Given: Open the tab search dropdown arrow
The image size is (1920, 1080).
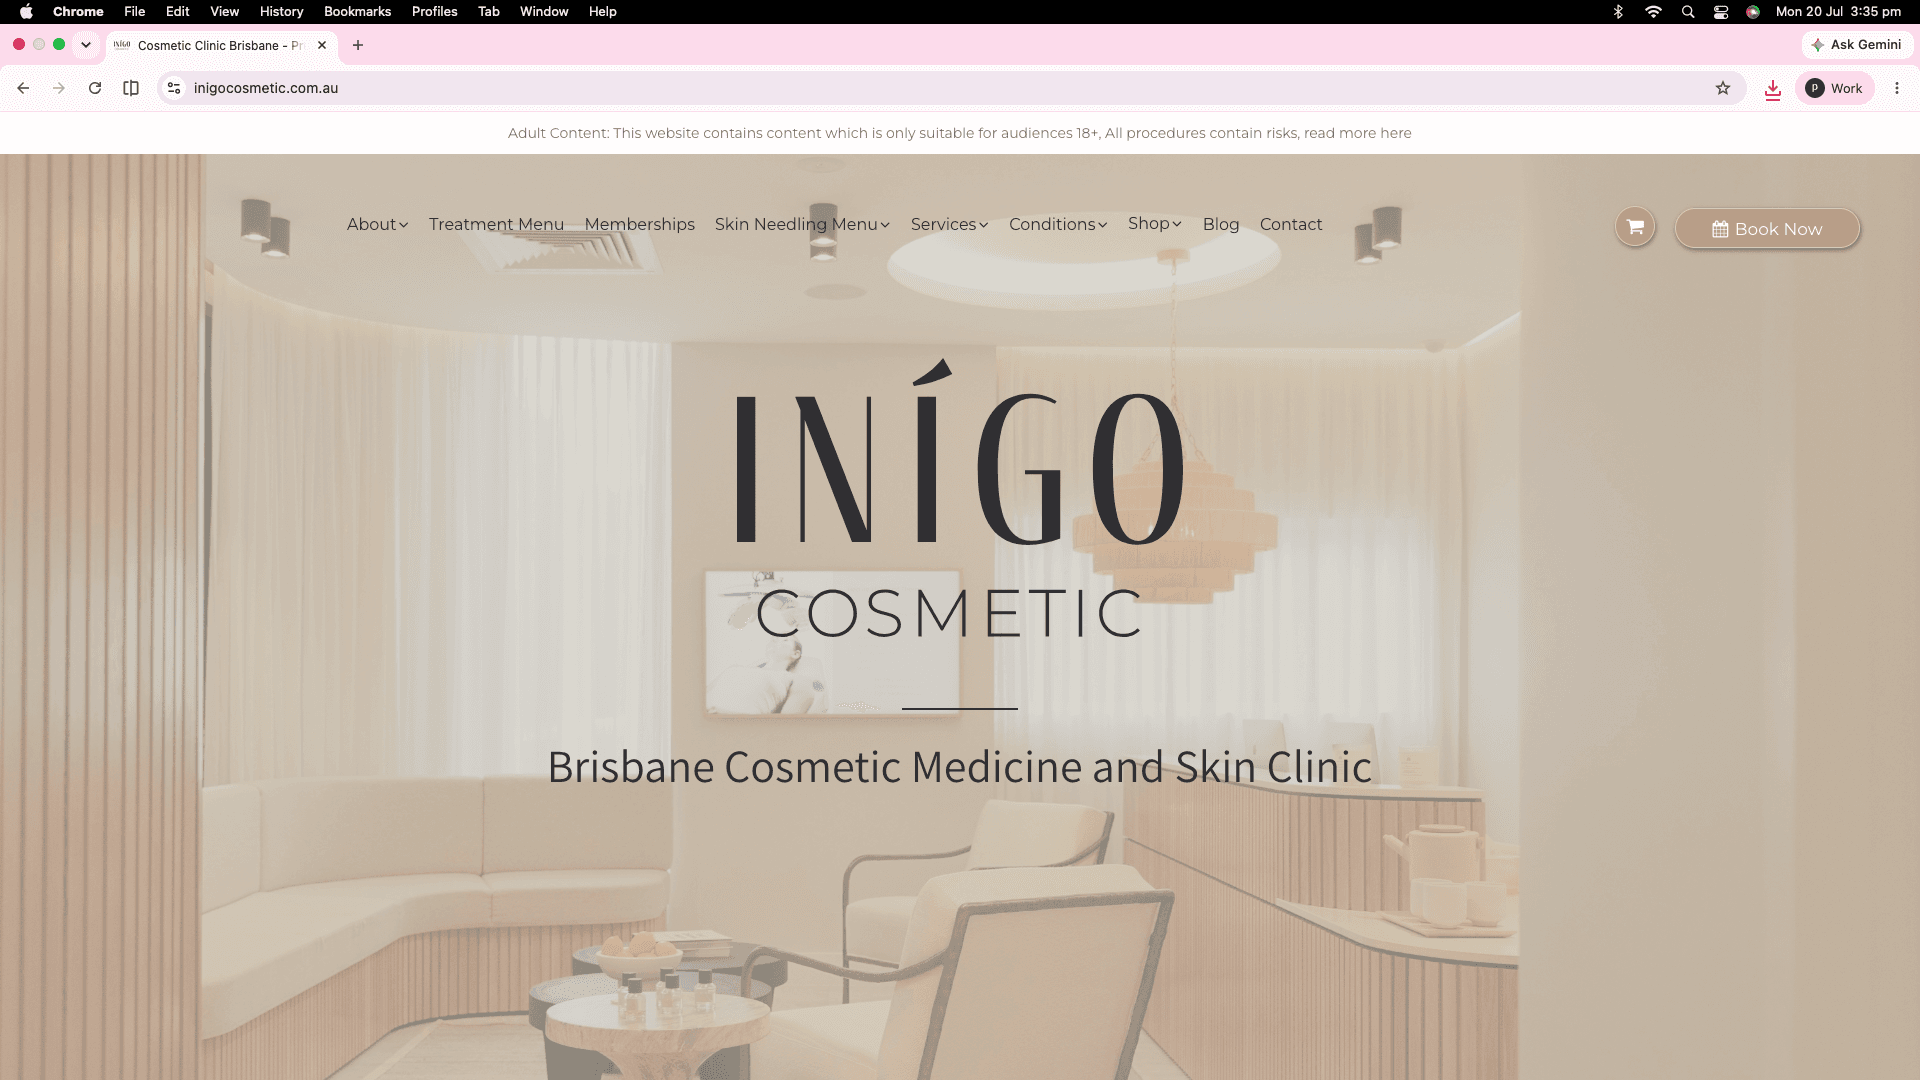Looking at the screenshot, I should point(86,45).
